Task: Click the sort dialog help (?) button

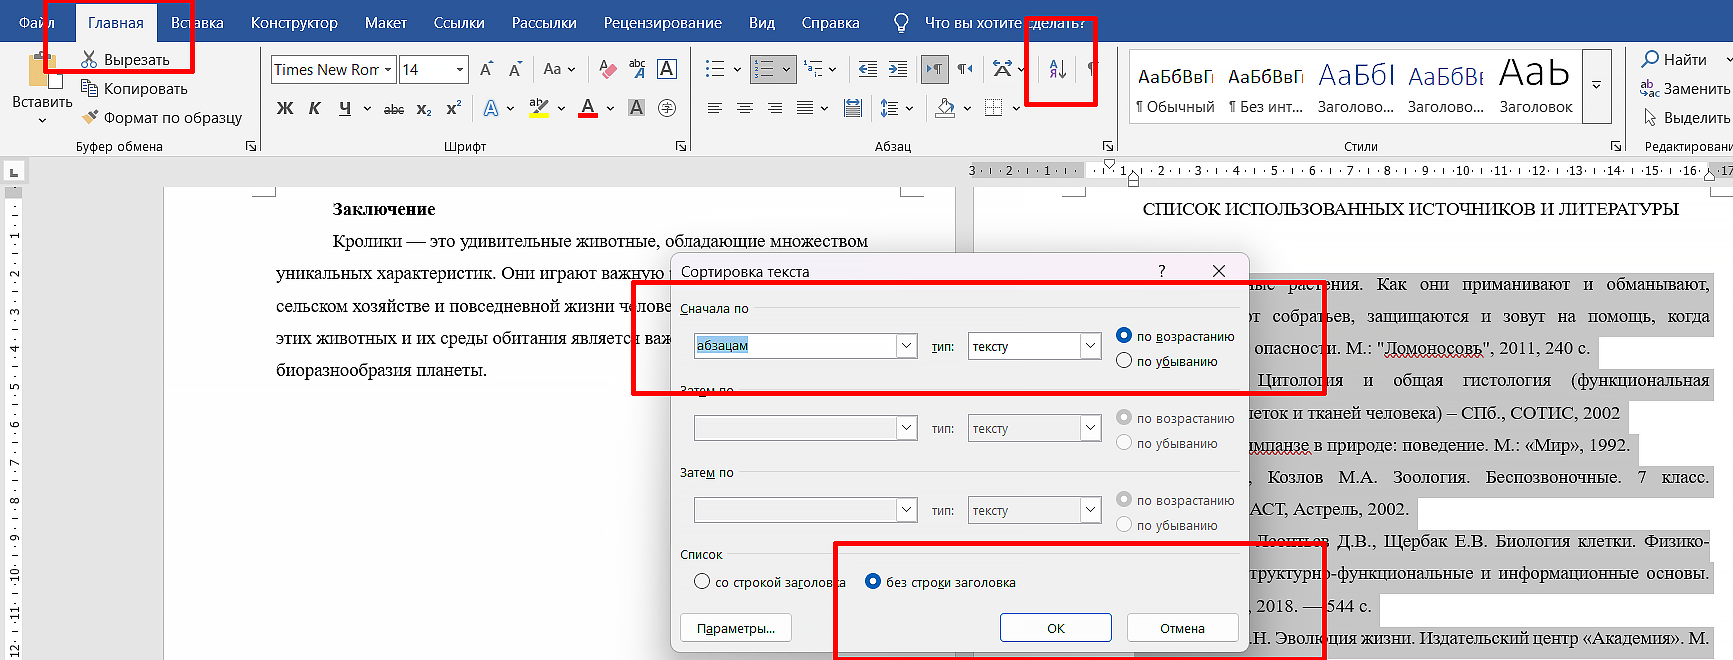Action: point(1161,271)
